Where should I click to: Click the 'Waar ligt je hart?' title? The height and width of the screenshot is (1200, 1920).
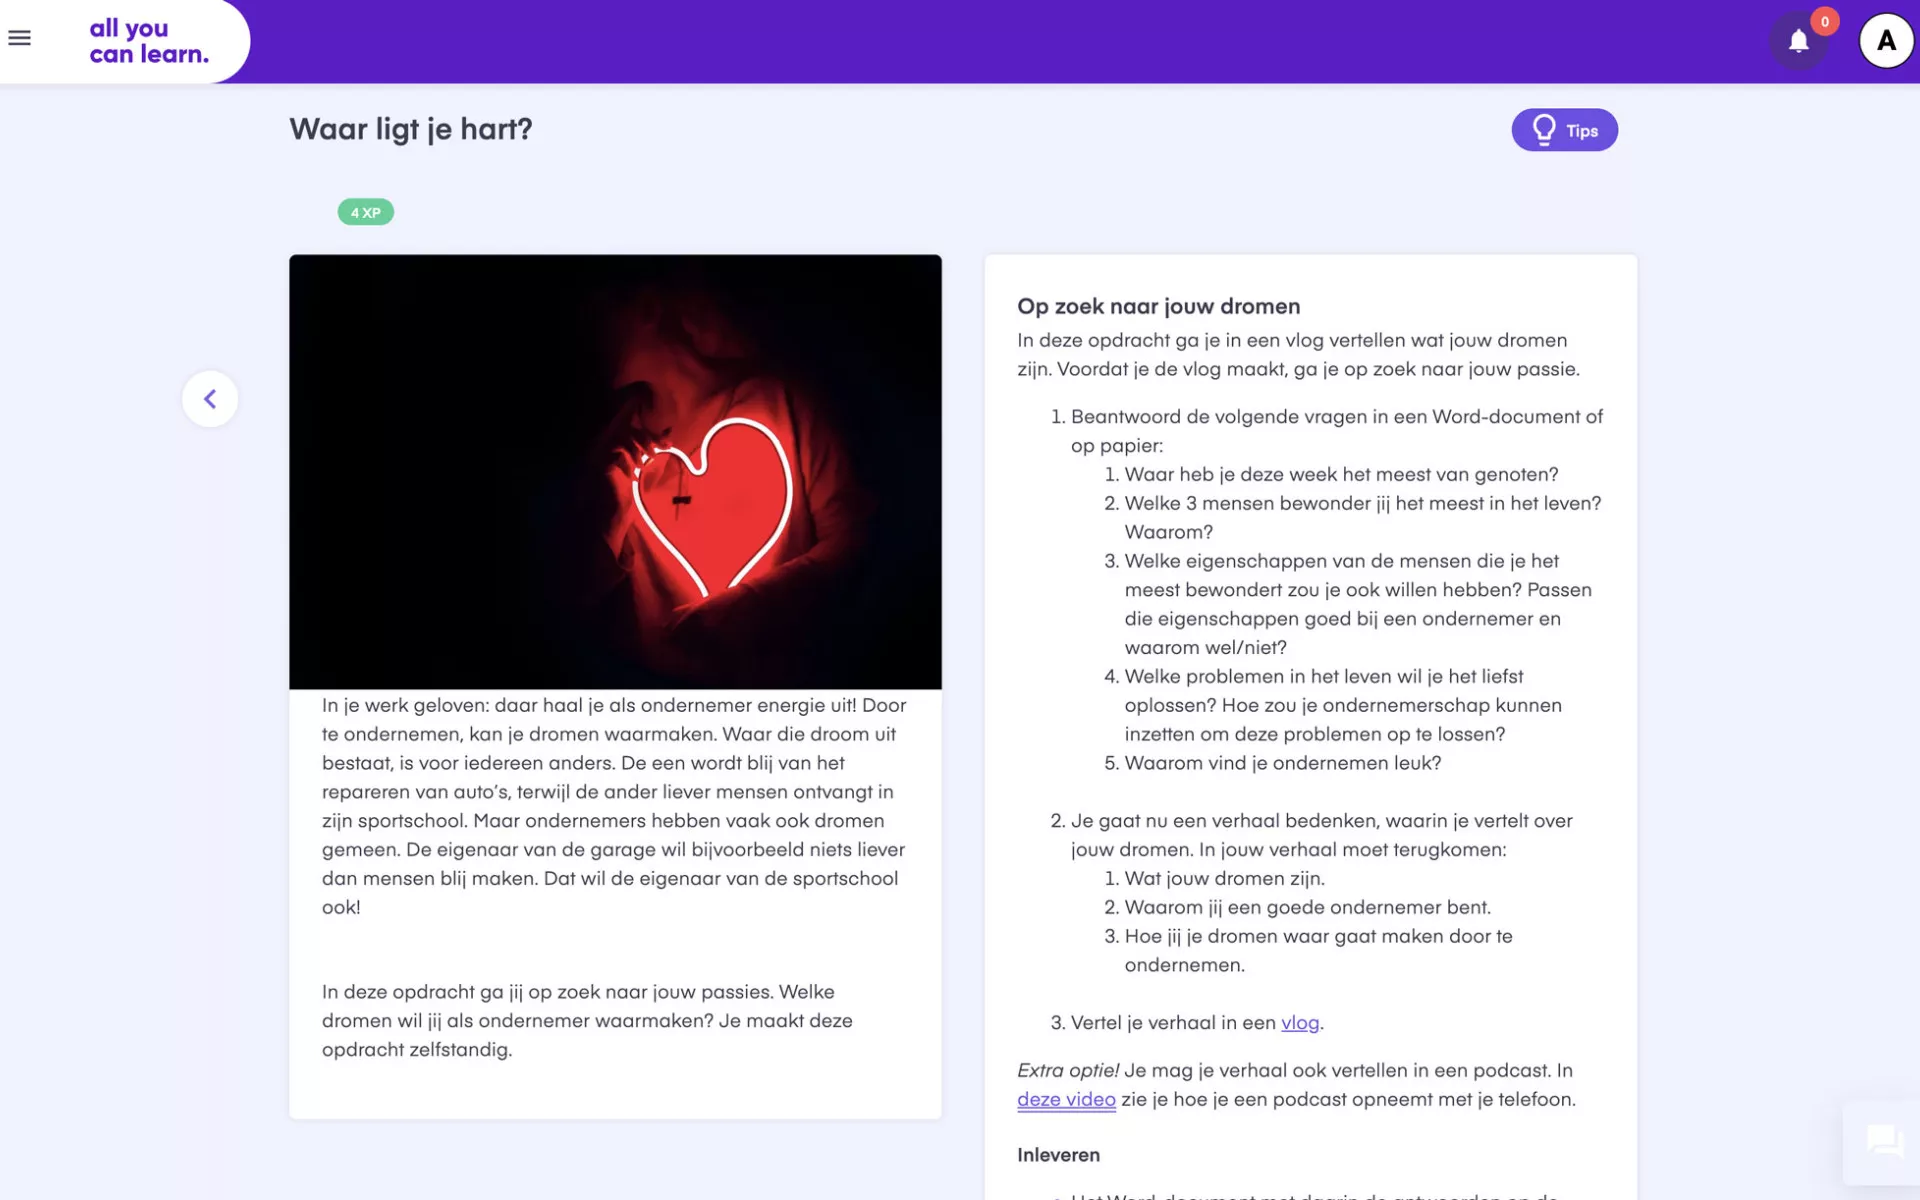coord(411,129)
